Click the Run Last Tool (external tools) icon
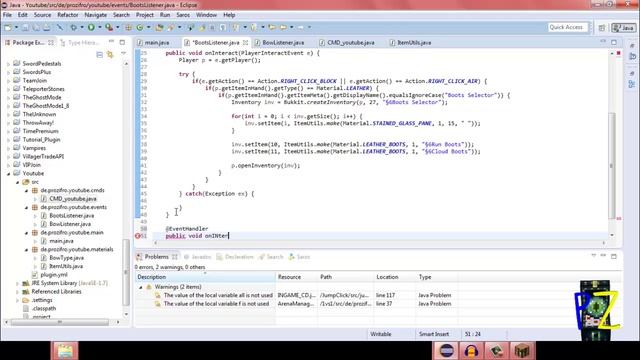This screenshot has height=360, width=640. click(109, 27)
